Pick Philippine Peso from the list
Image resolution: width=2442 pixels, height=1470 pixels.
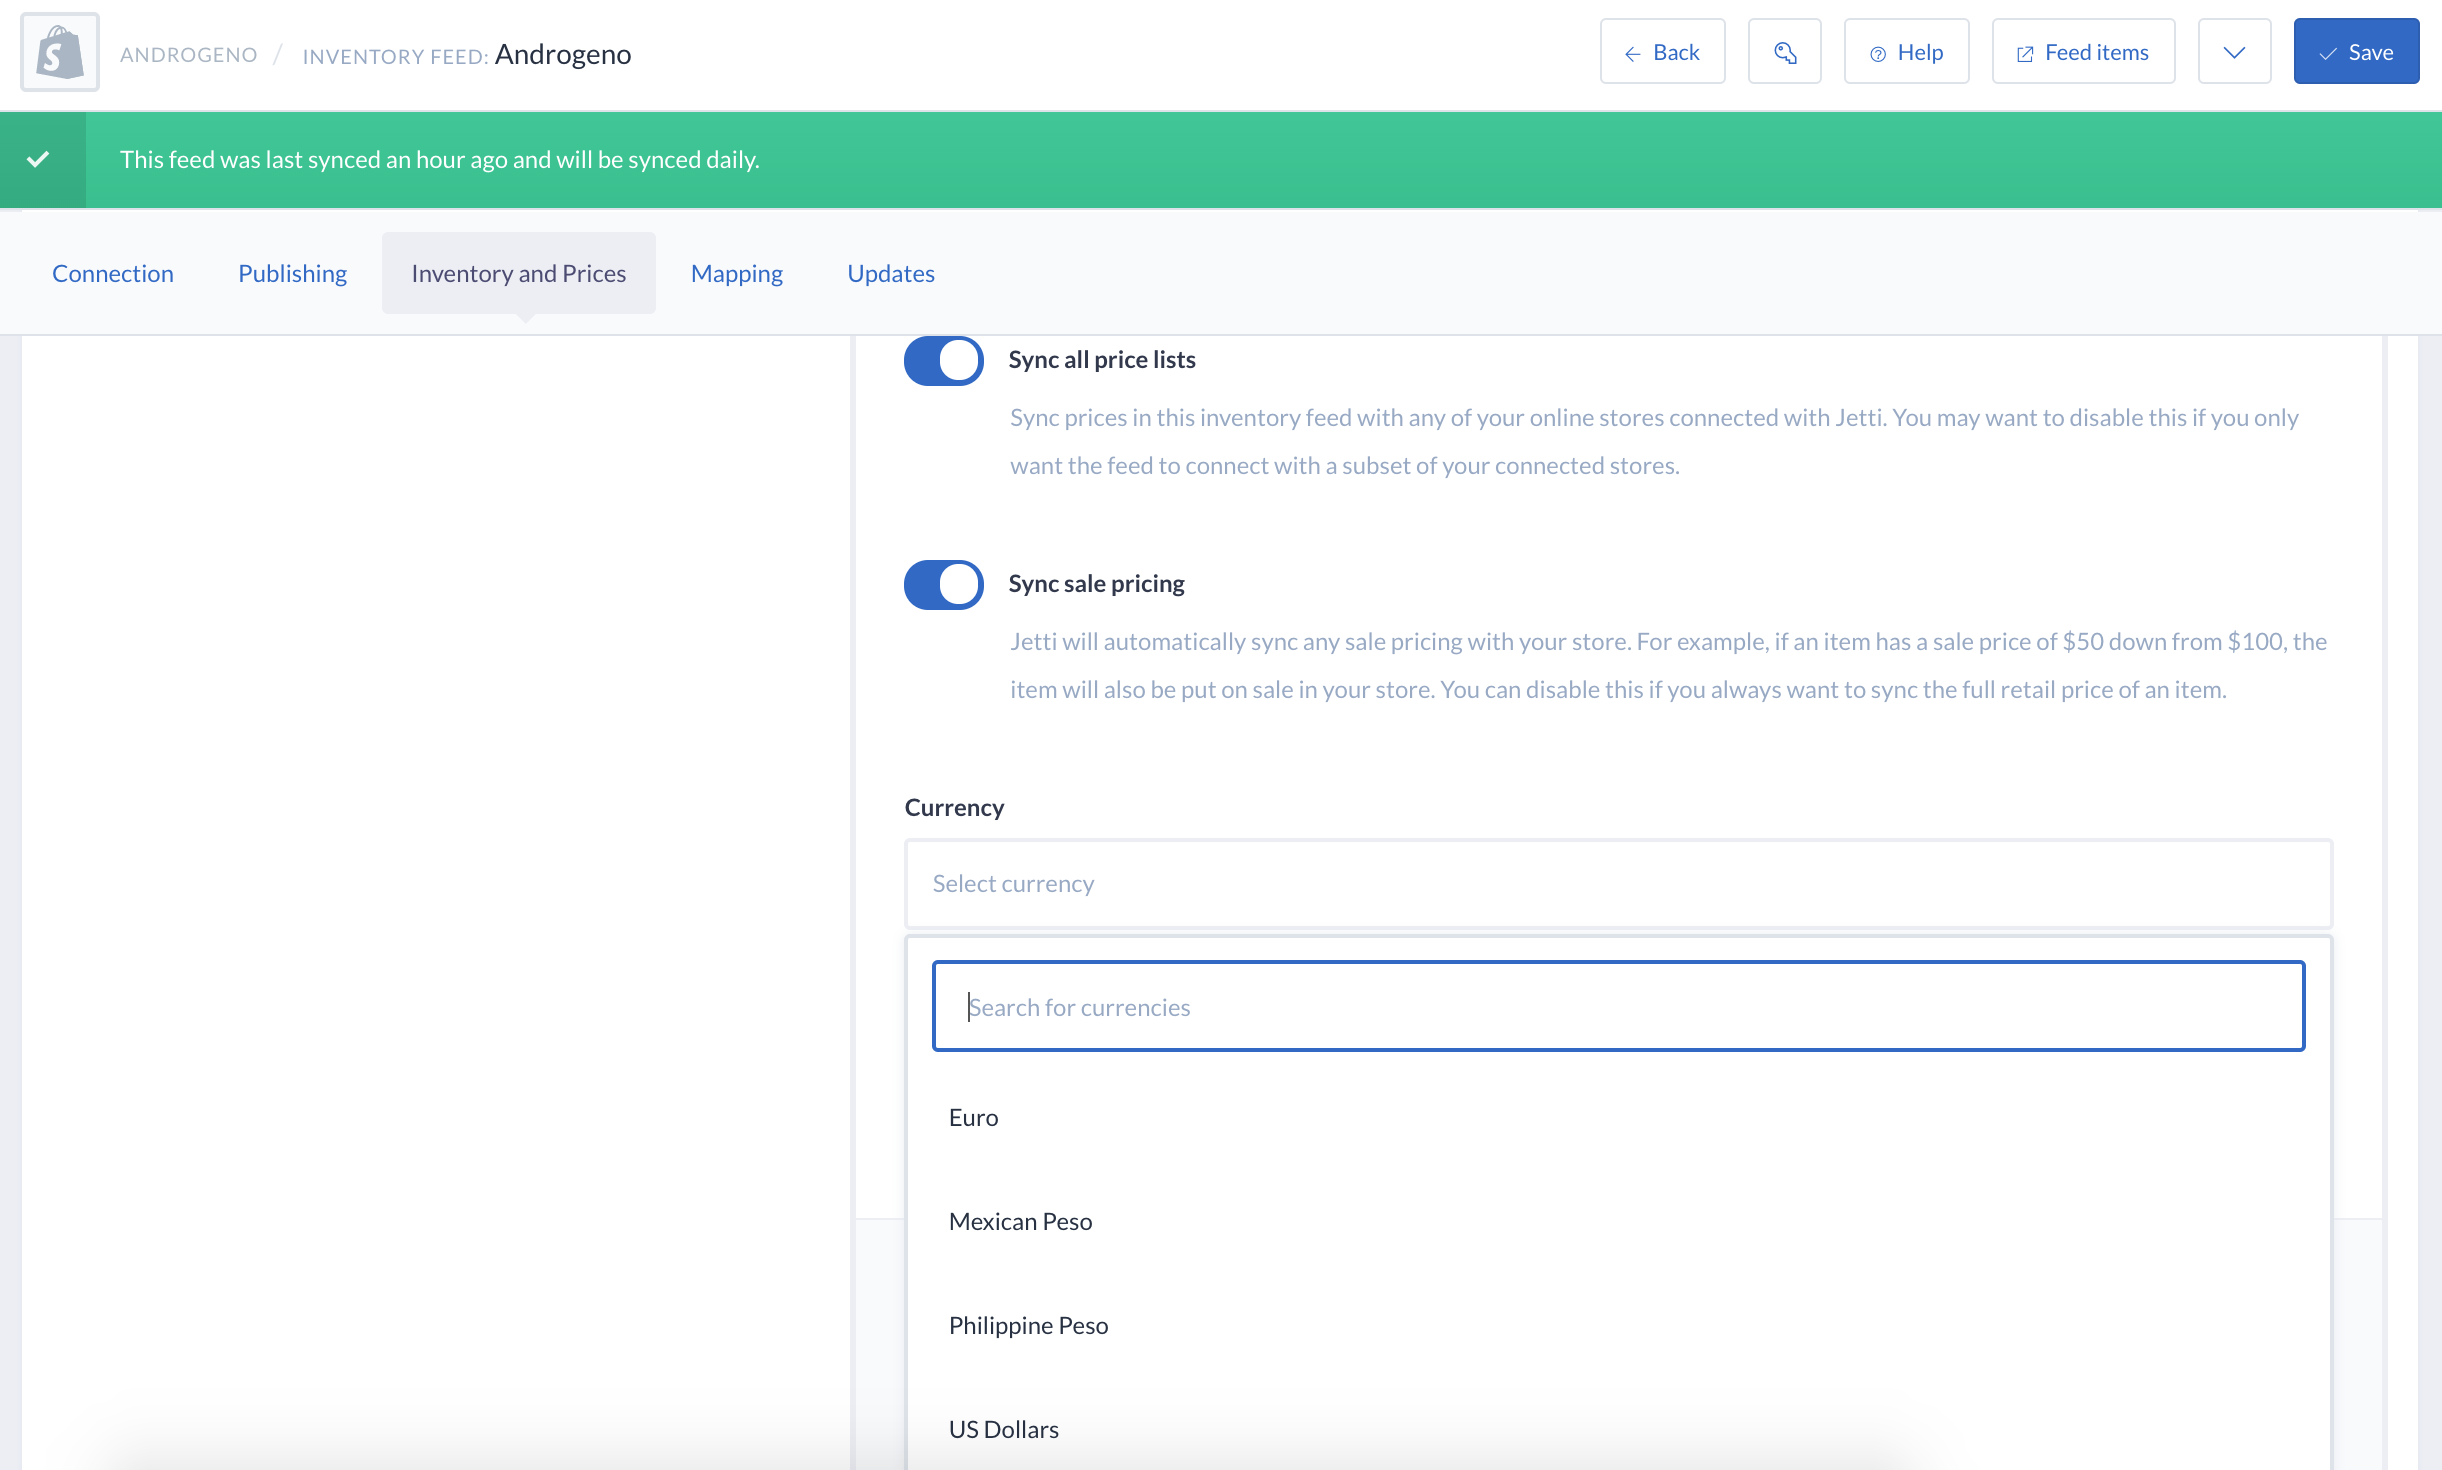point(1028,1326)
